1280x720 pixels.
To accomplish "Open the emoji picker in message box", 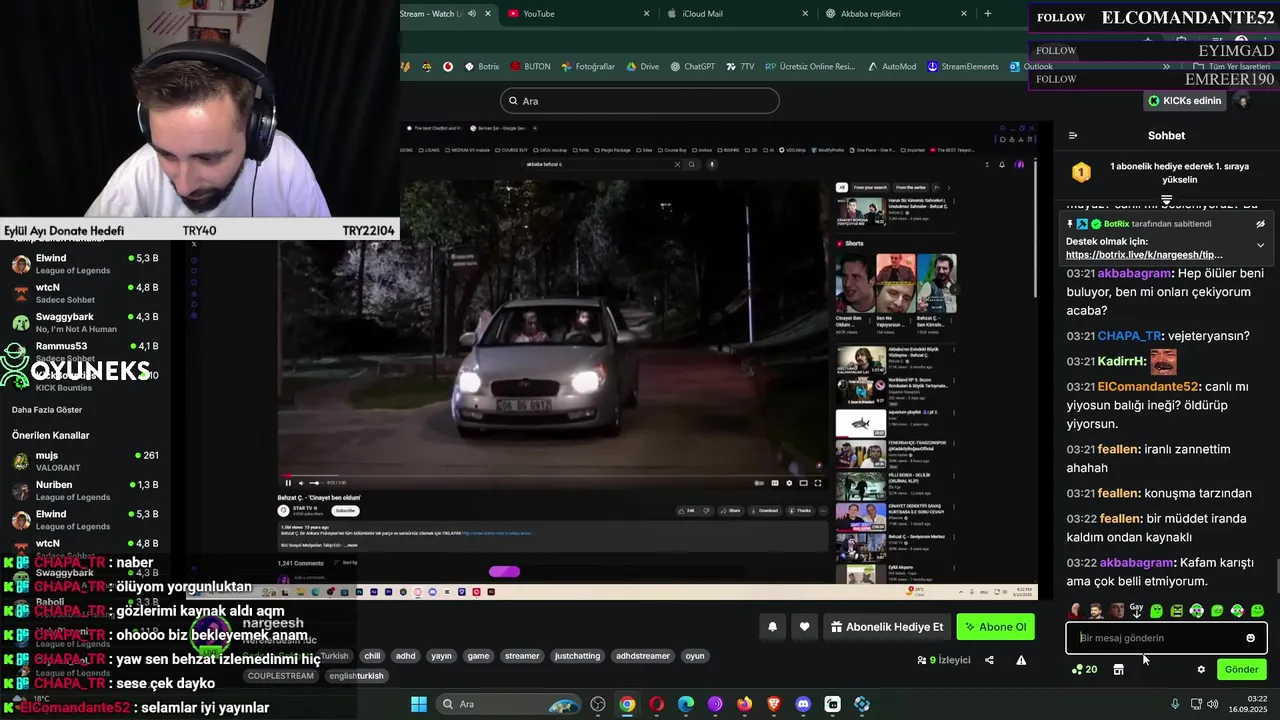I will click(1250, 638).
